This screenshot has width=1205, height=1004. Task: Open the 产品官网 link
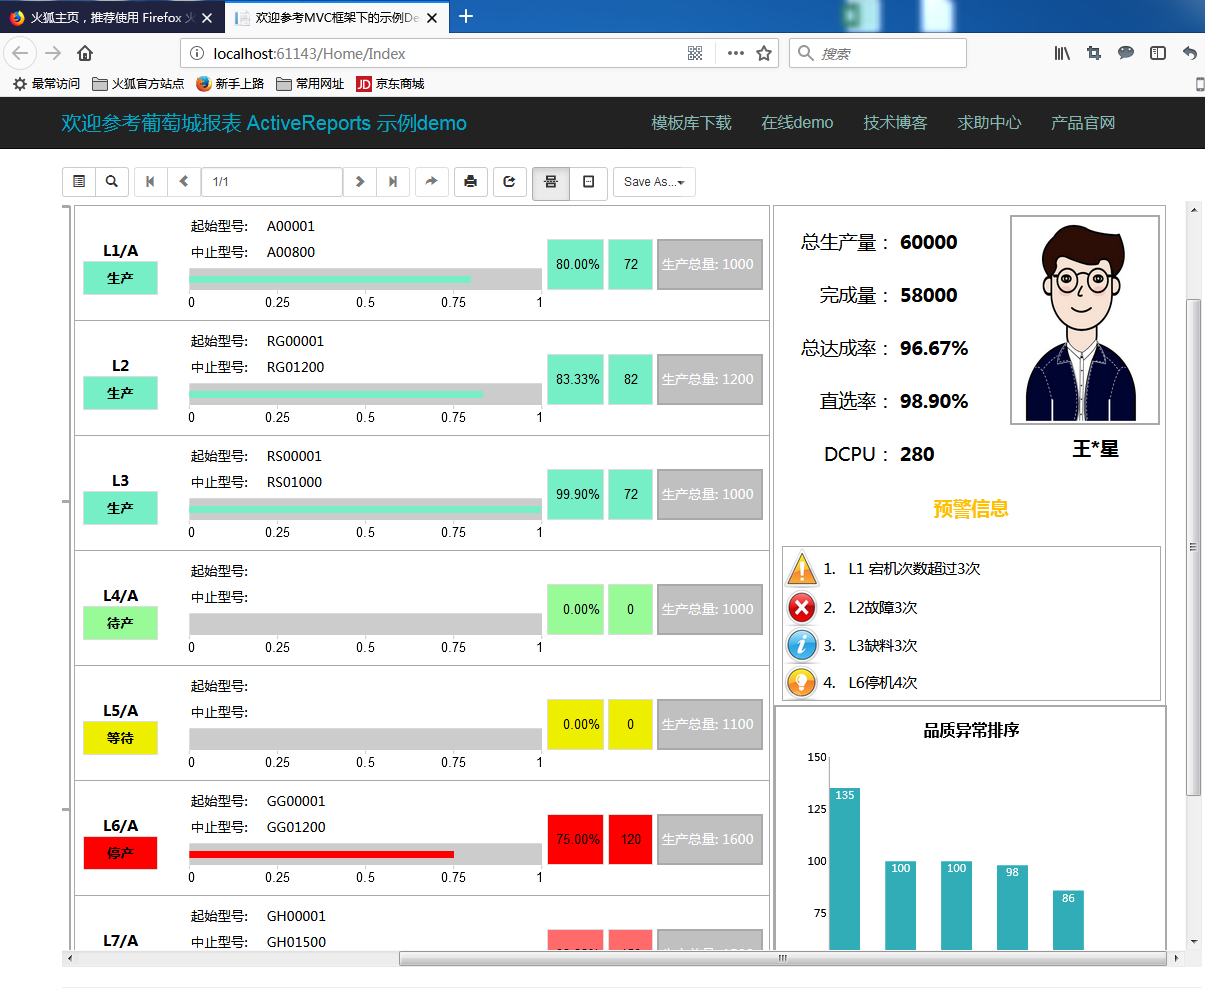click(x=1083, y=123)
